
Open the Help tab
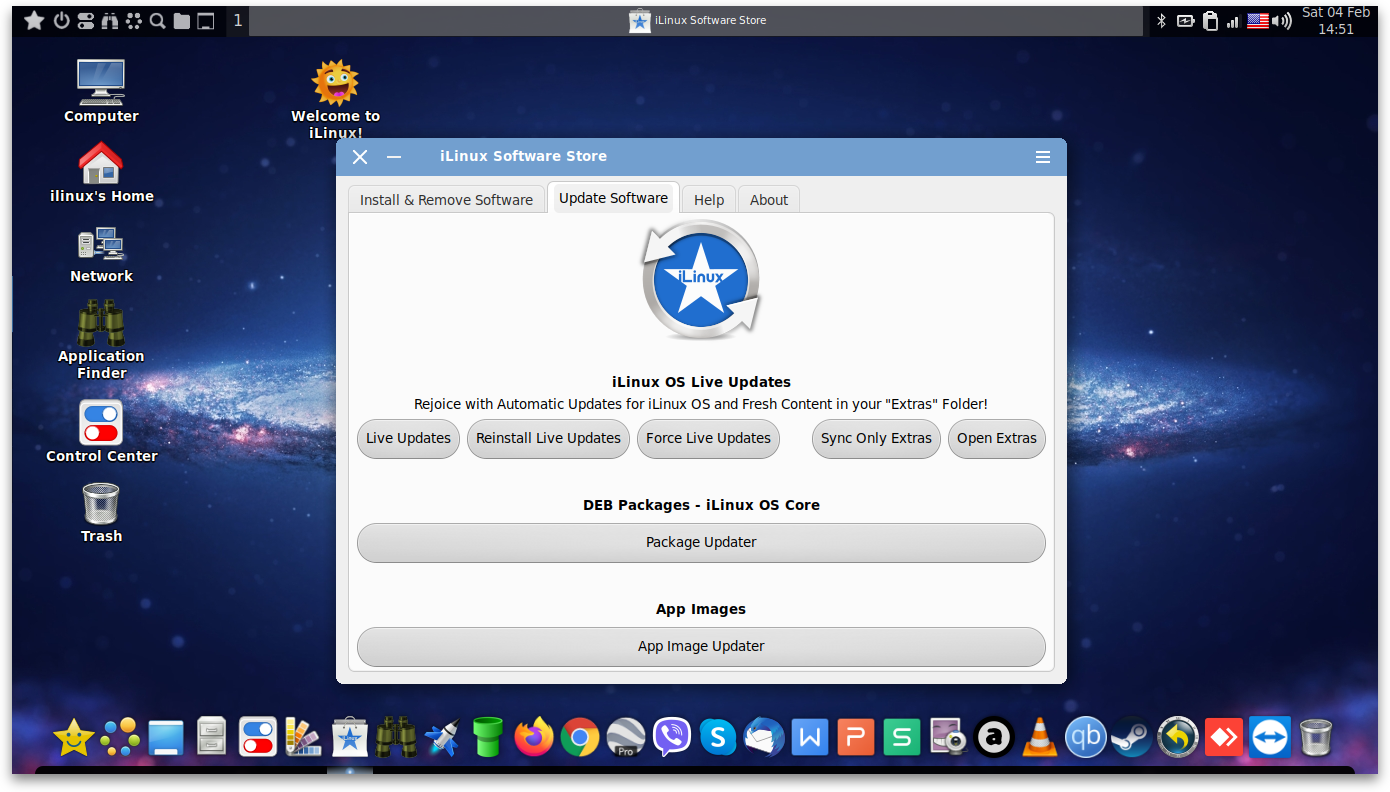709,199
